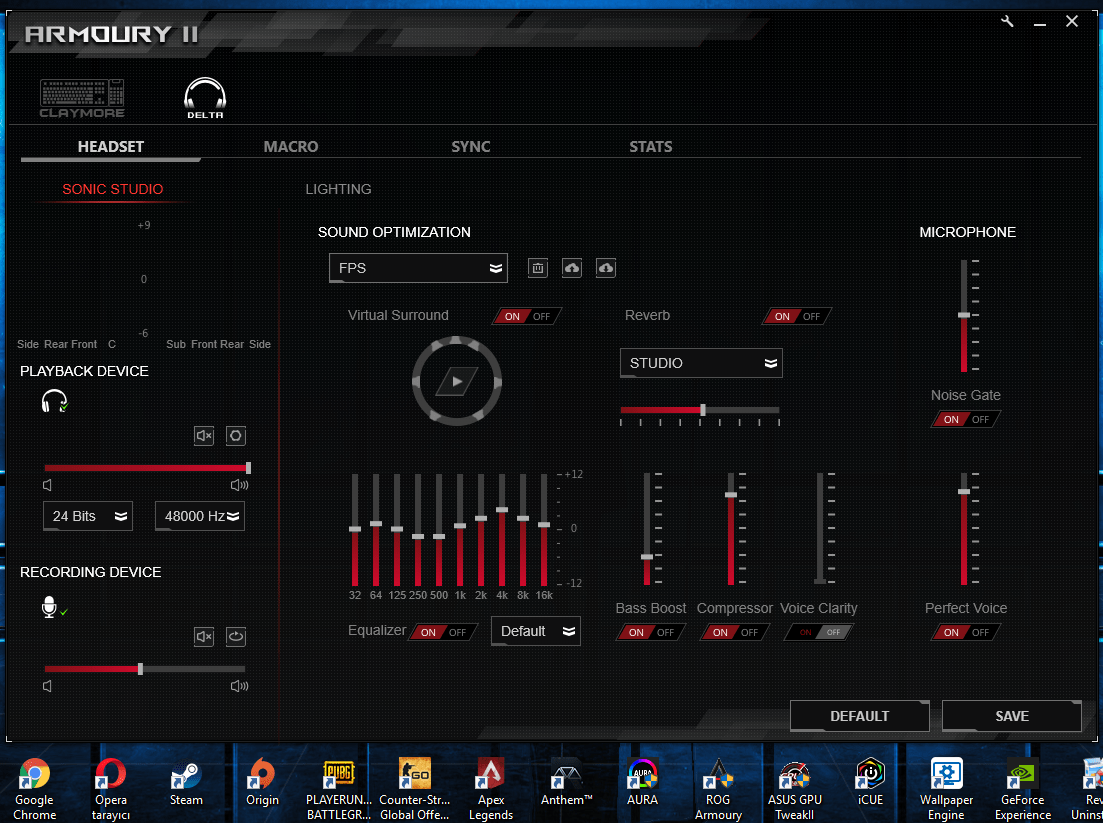Click the cloud download profile icon
1103x823 pixels.
606,268
